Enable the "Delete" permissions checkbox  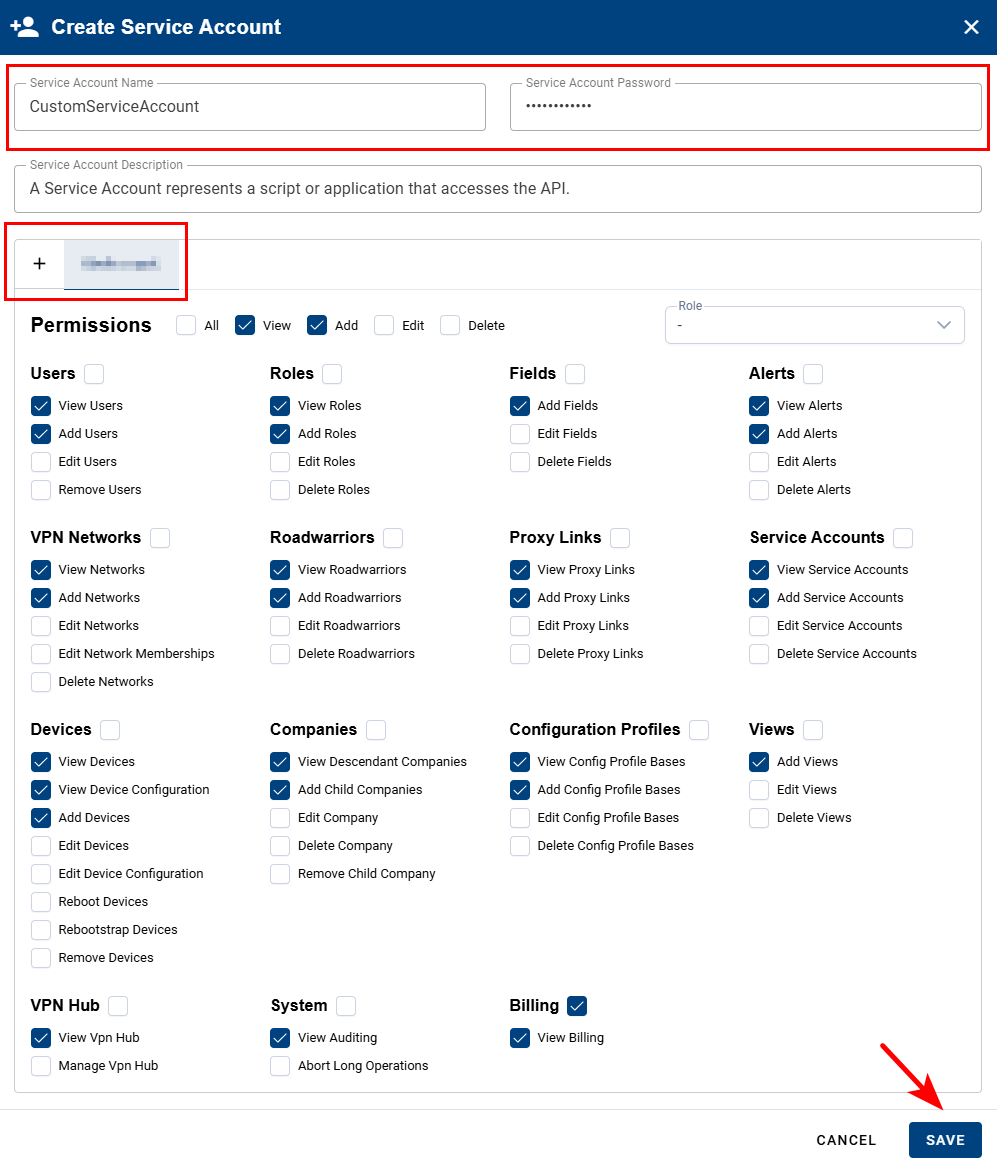pos(449,325)
